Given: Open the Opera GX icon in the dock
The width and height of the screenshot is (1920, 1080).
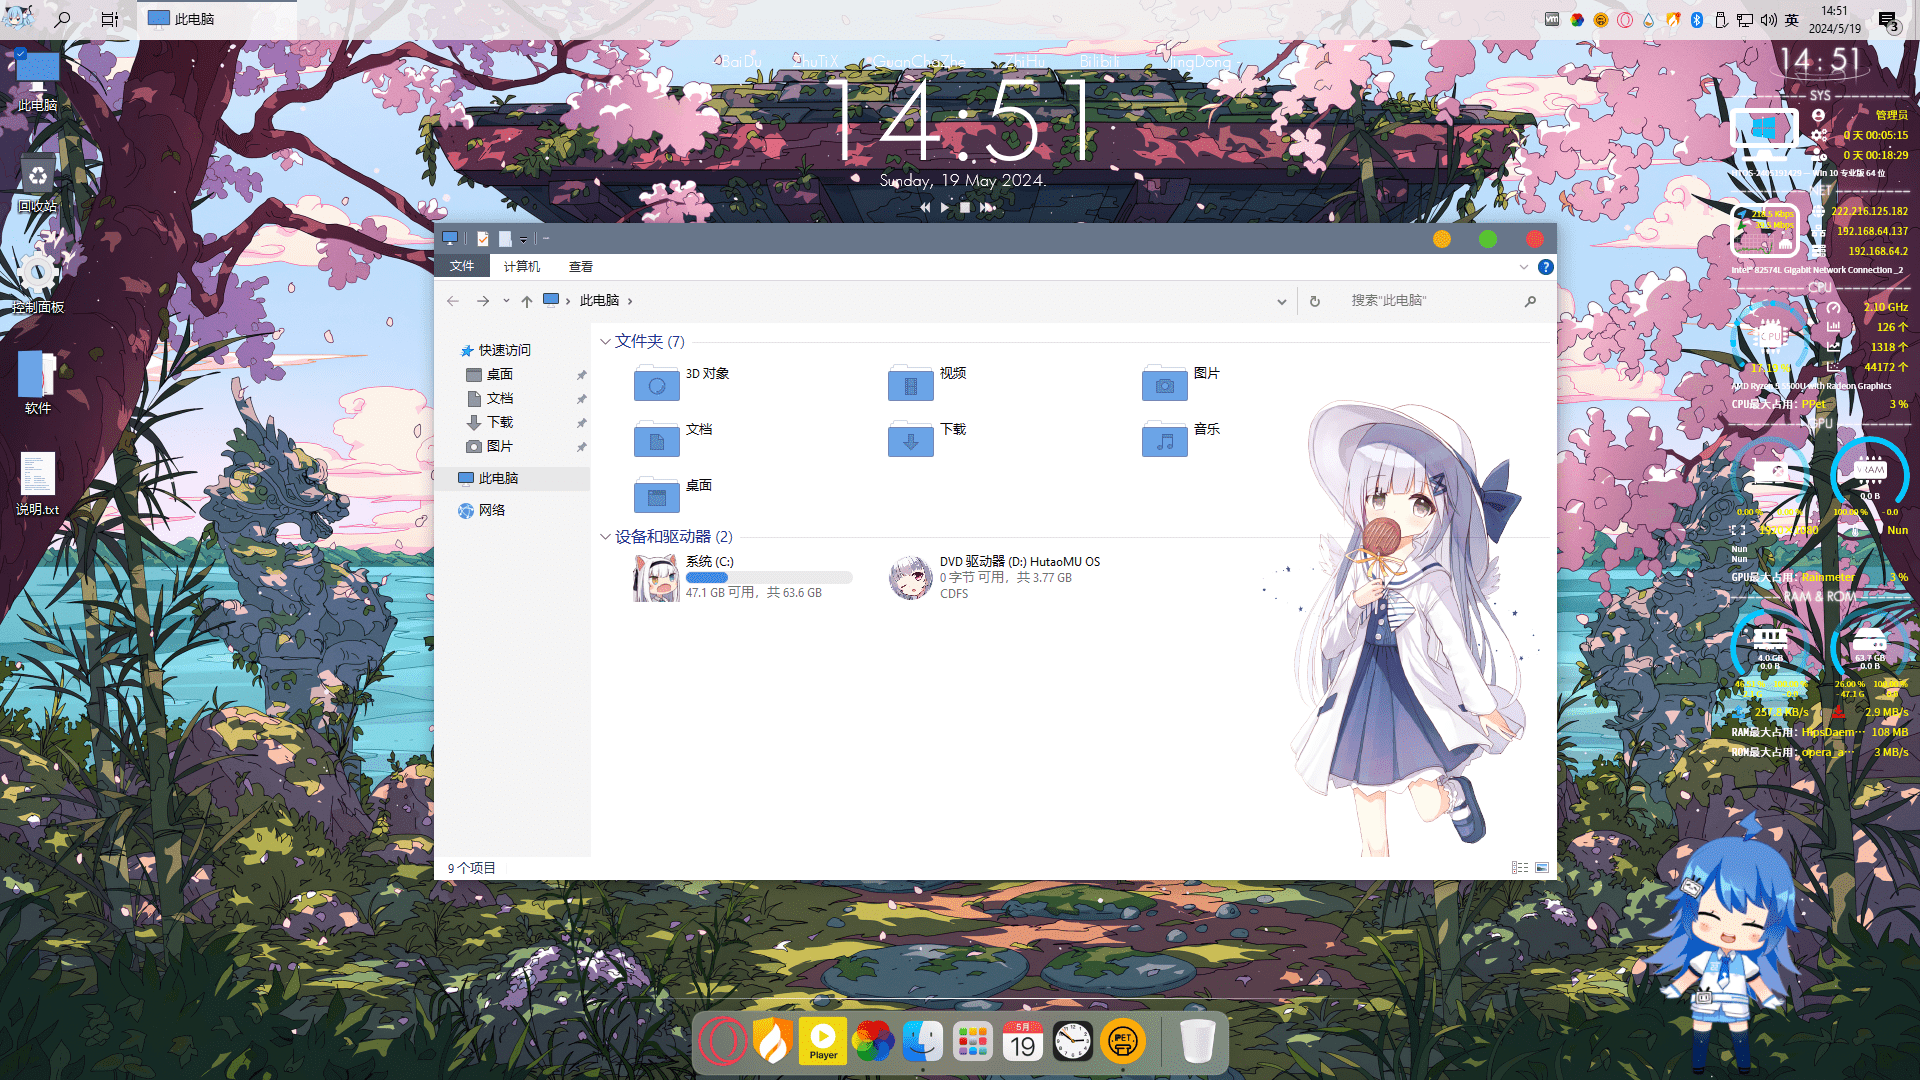Looking at the screenshot, I should (x=722, y=1041).
